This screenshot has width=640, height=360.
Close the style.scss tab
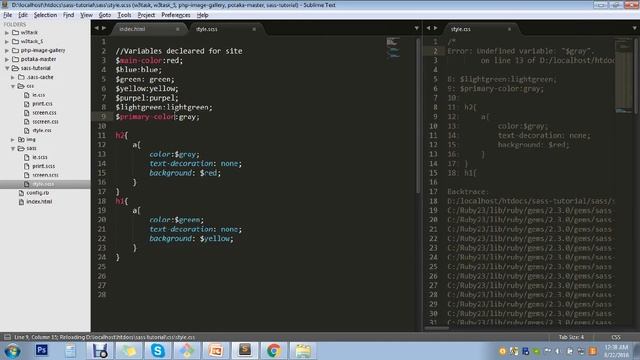pos(254,29)
